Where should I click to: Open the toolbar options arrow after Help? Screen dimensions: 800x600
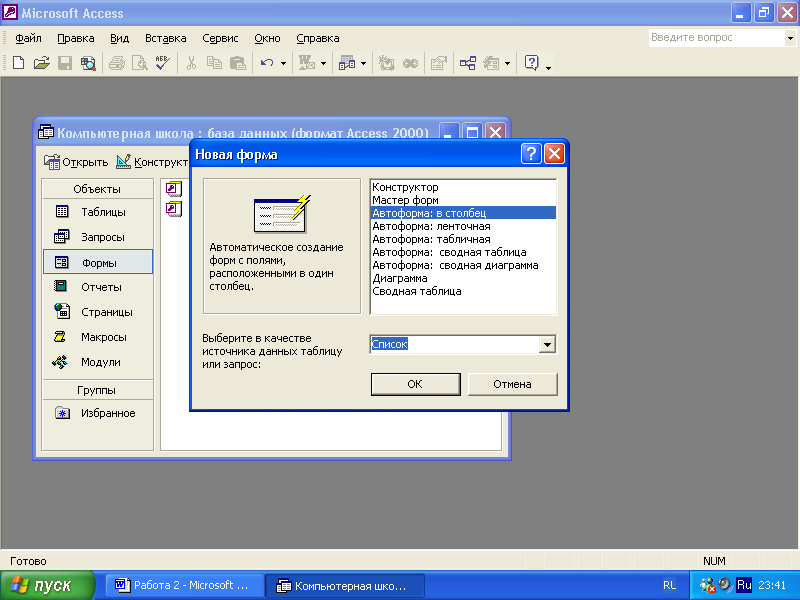click(x=548, y=66)
